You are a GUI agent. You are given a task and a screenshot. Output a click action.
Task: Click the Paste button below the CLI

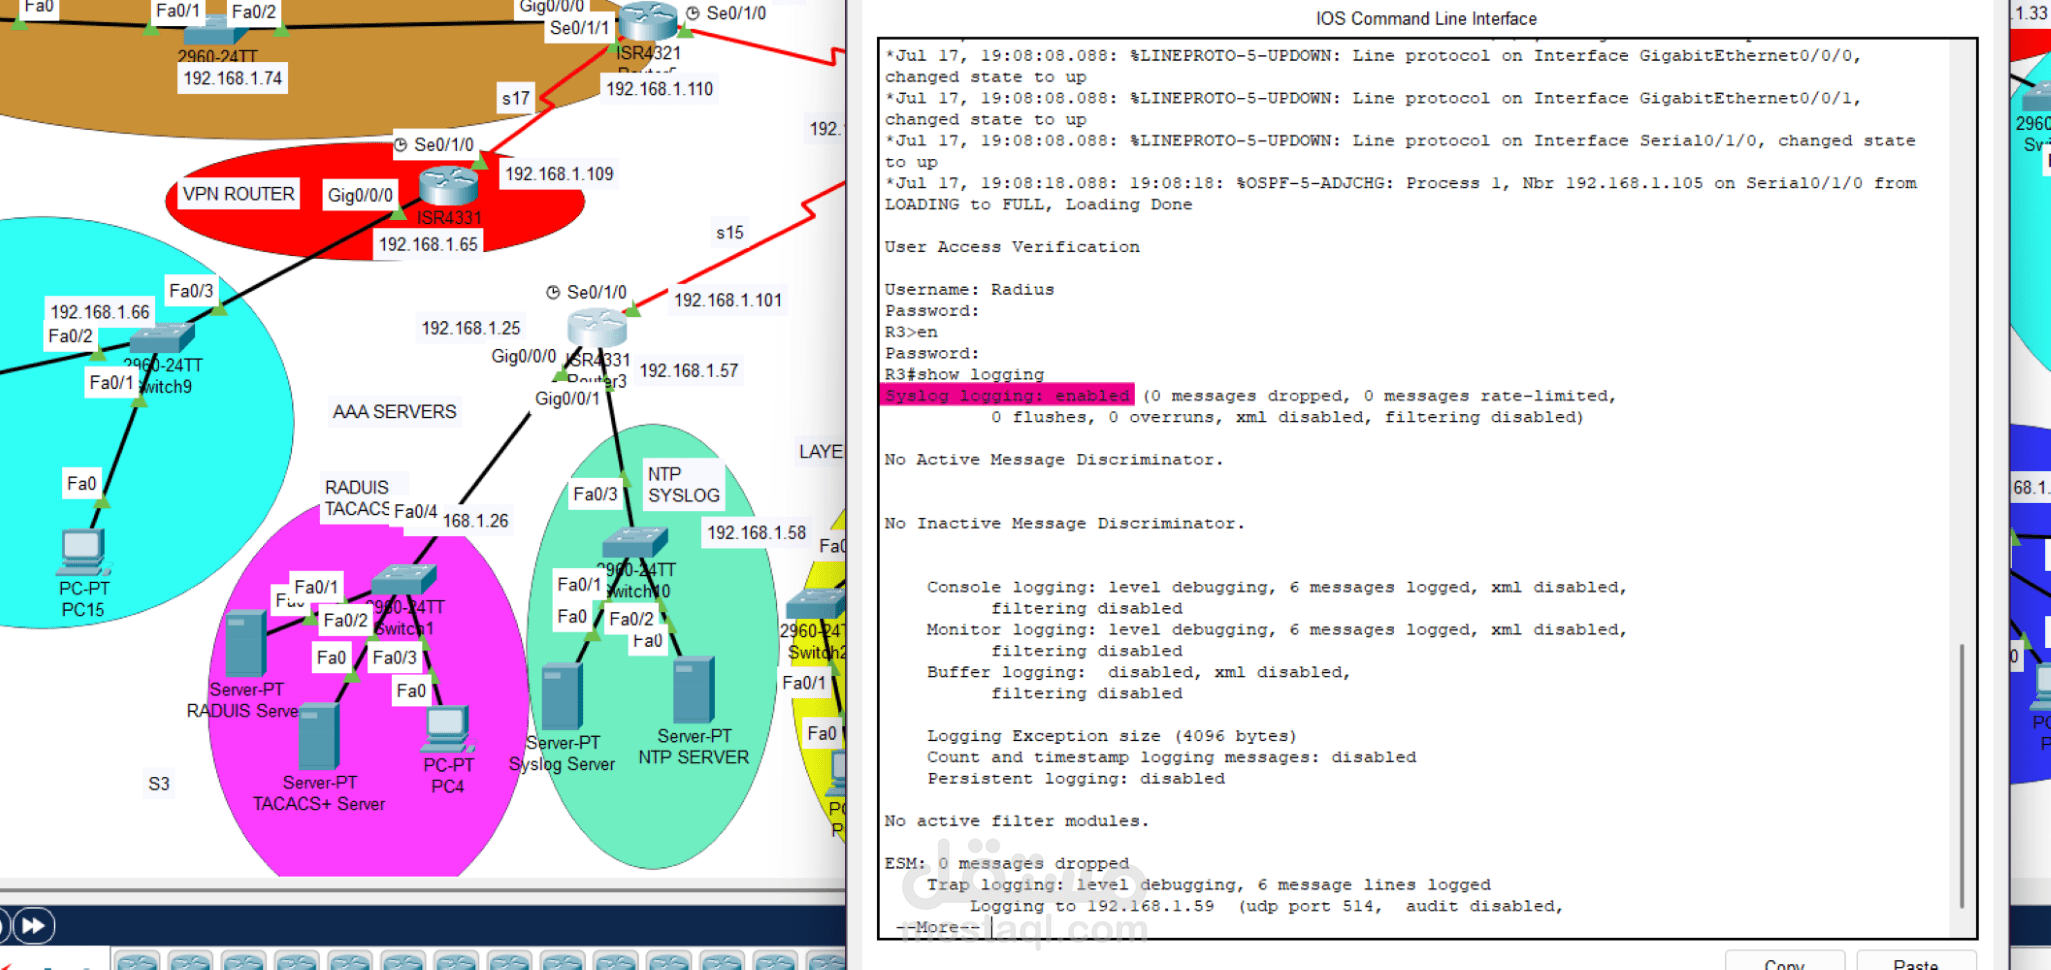1915,962
